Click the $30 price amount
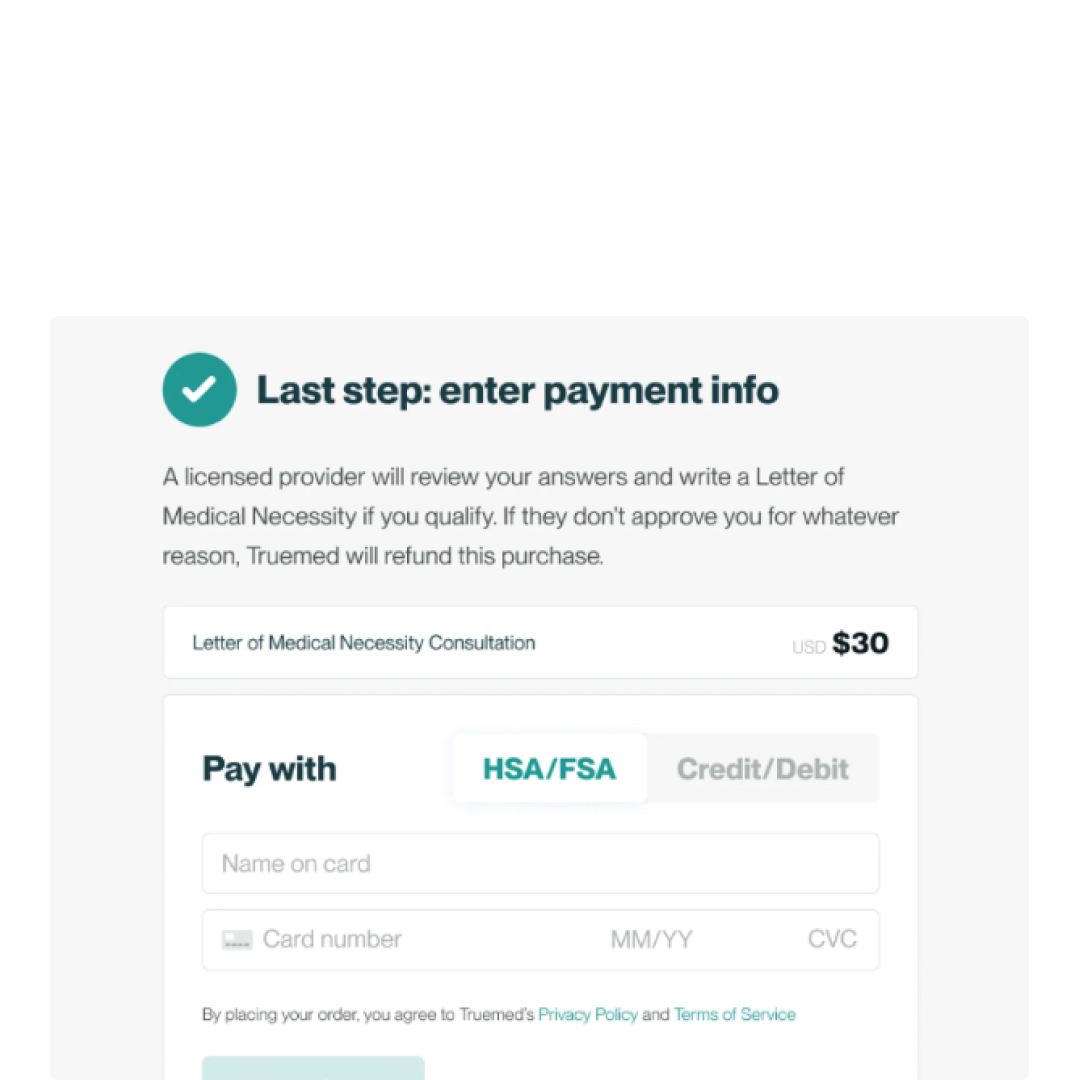 click(860, 643)
